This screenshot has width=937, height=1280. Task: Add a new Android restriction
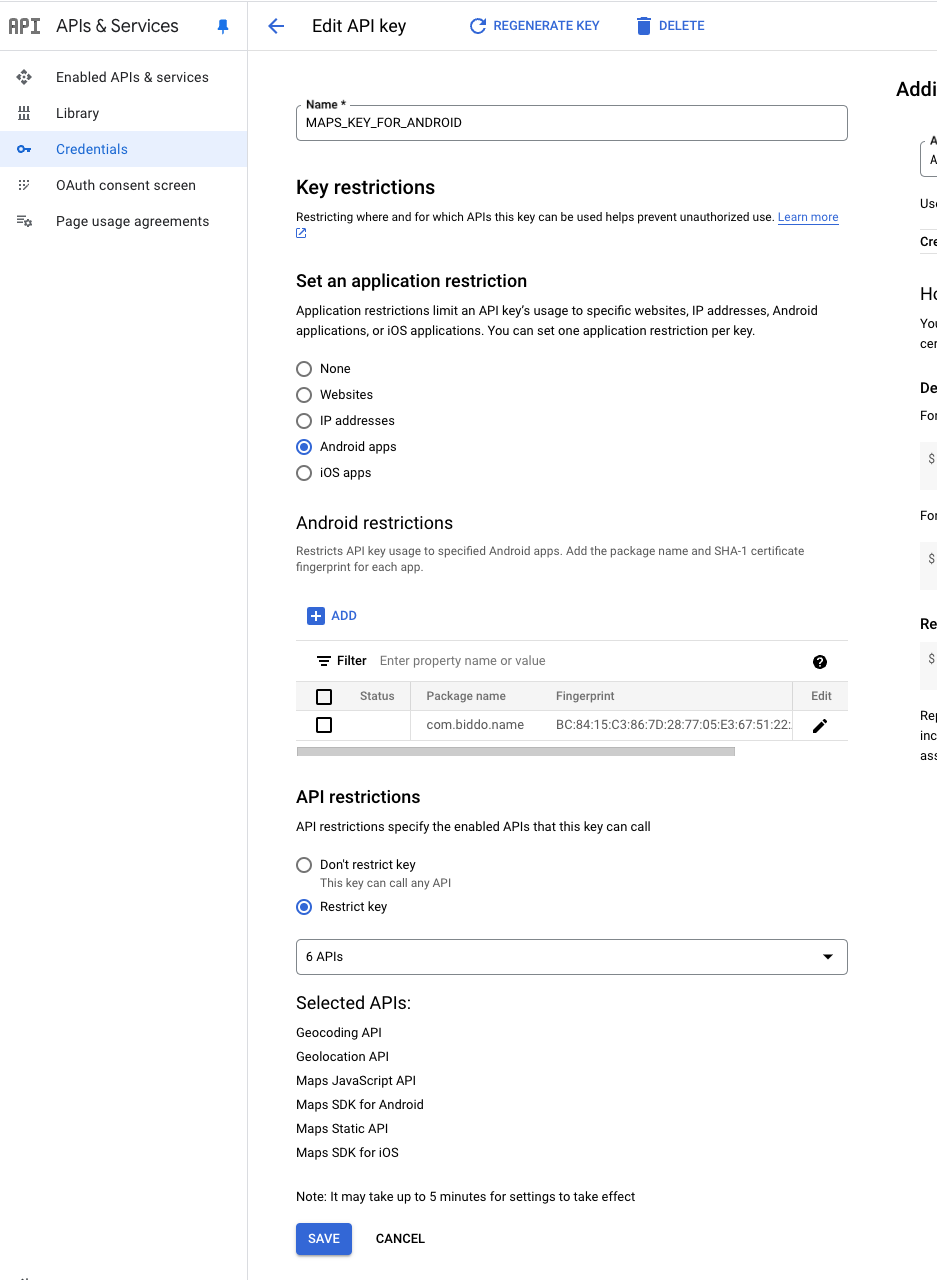coord(332,616)
